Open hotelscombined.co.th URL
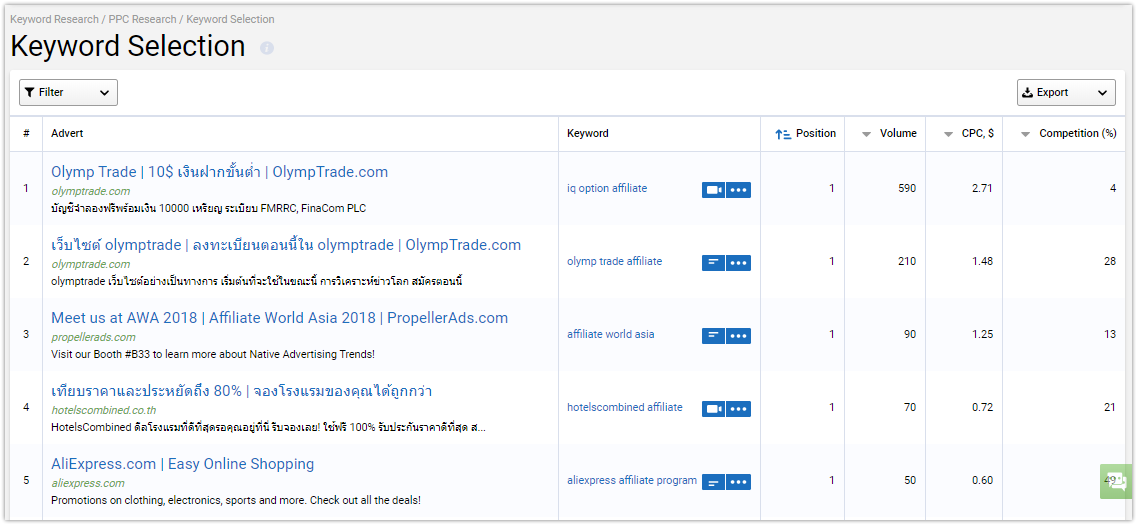The height and width of the screenshot is (525, 1137). [x=104, y=410]
